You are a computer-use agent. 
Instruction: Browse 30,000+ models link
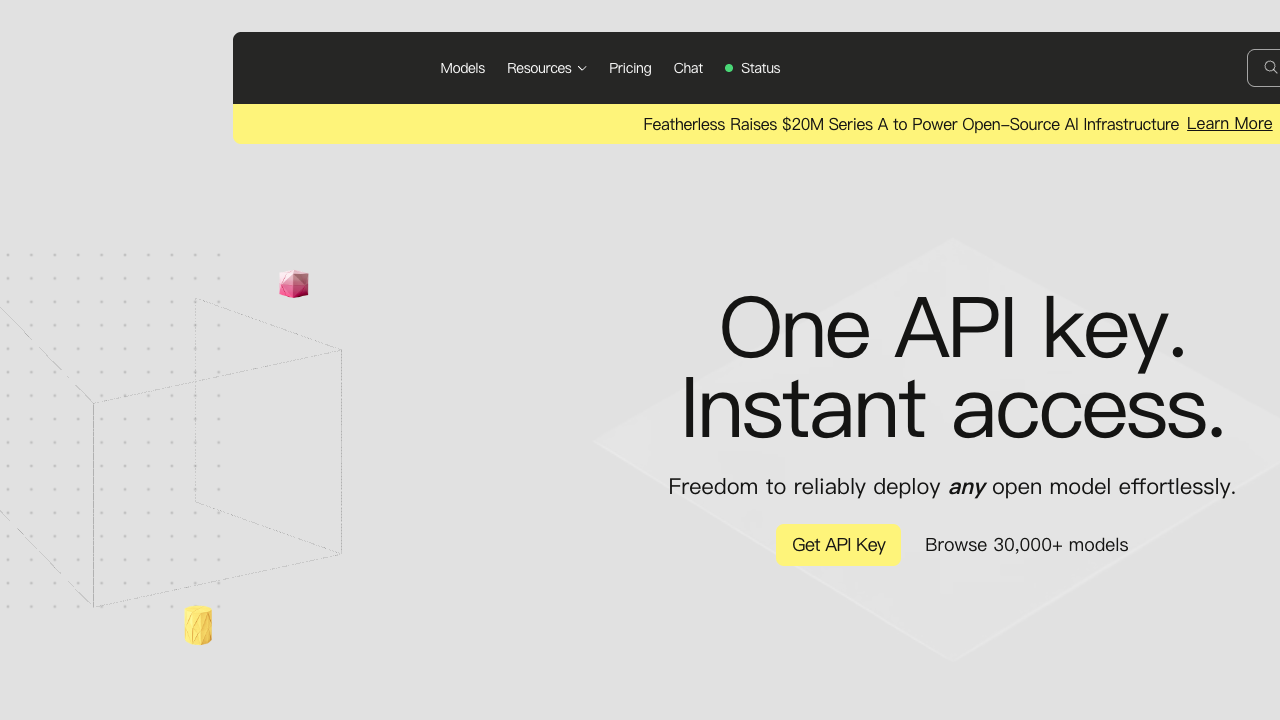(x=1026, y=545)
